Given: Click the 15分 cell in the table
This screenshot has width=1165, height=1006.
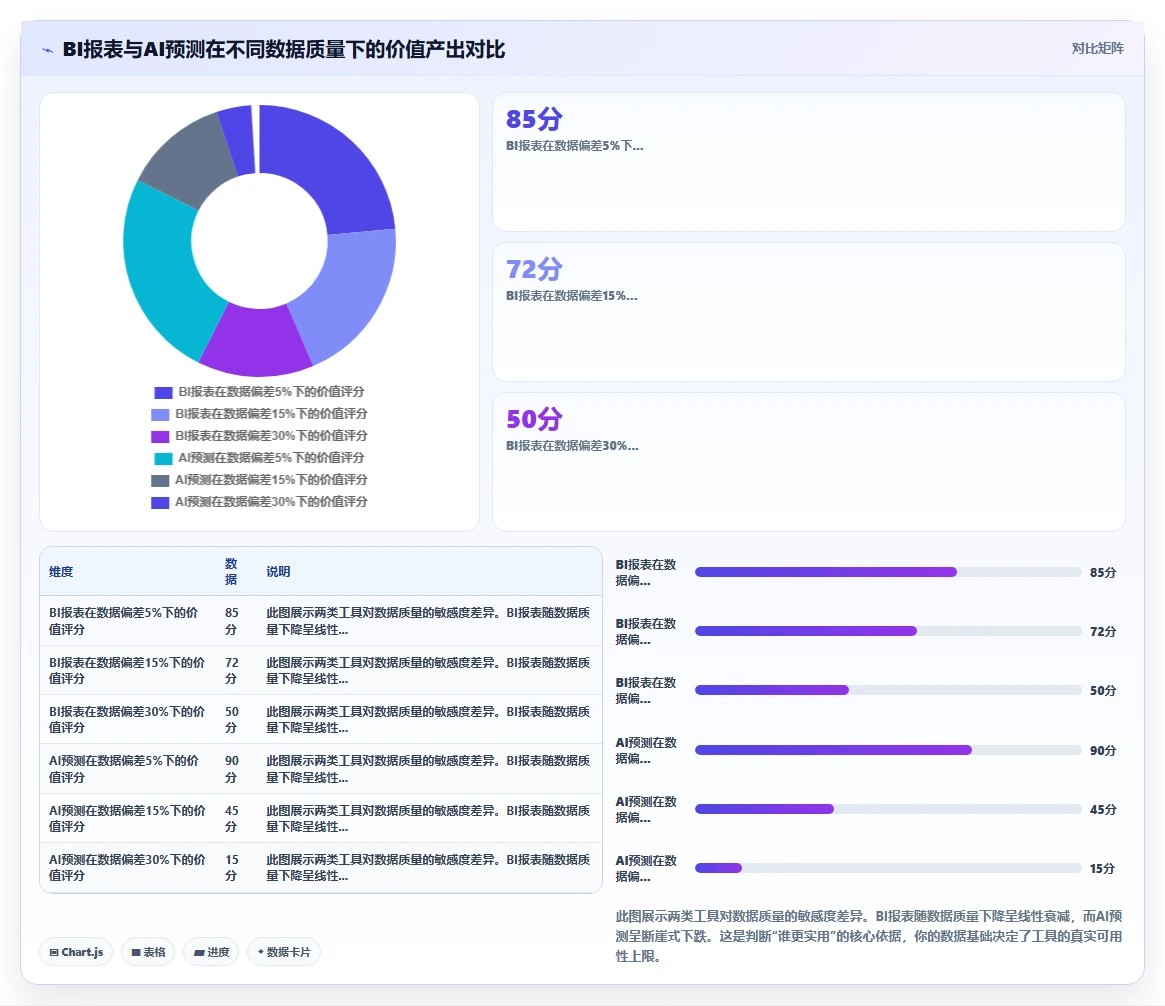Looking at the screenshot, I should coord(232,867).
